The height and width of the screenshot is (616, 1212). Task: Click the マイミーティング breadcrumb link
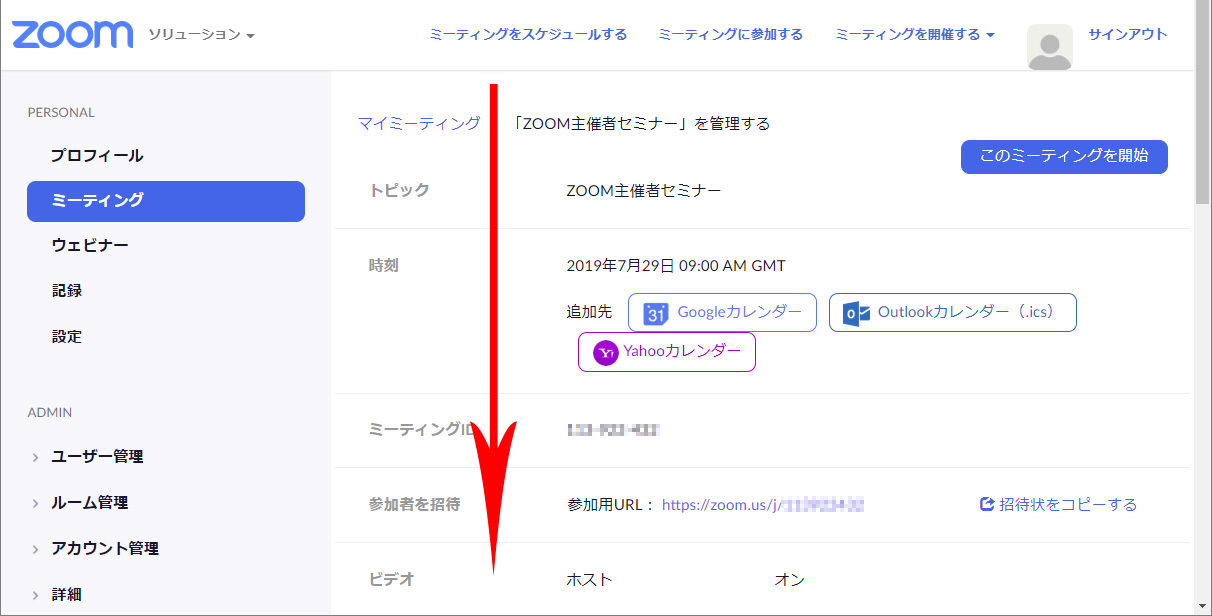coord(419,124)
